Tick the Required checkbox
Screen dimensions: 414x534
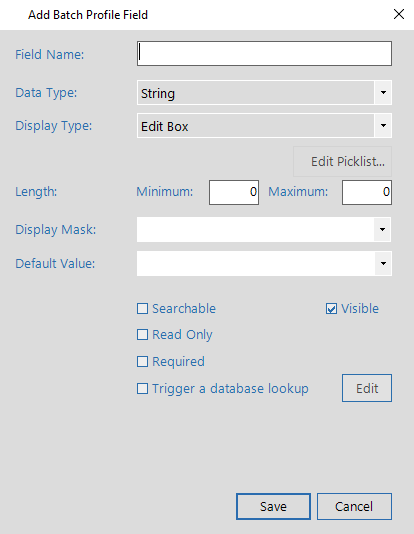click(x=142, y=361)
